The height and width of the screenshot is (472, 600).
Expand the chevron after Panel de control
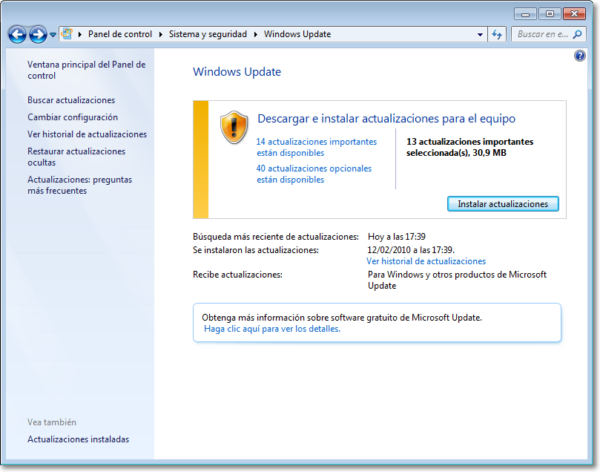tap(161, 34)
